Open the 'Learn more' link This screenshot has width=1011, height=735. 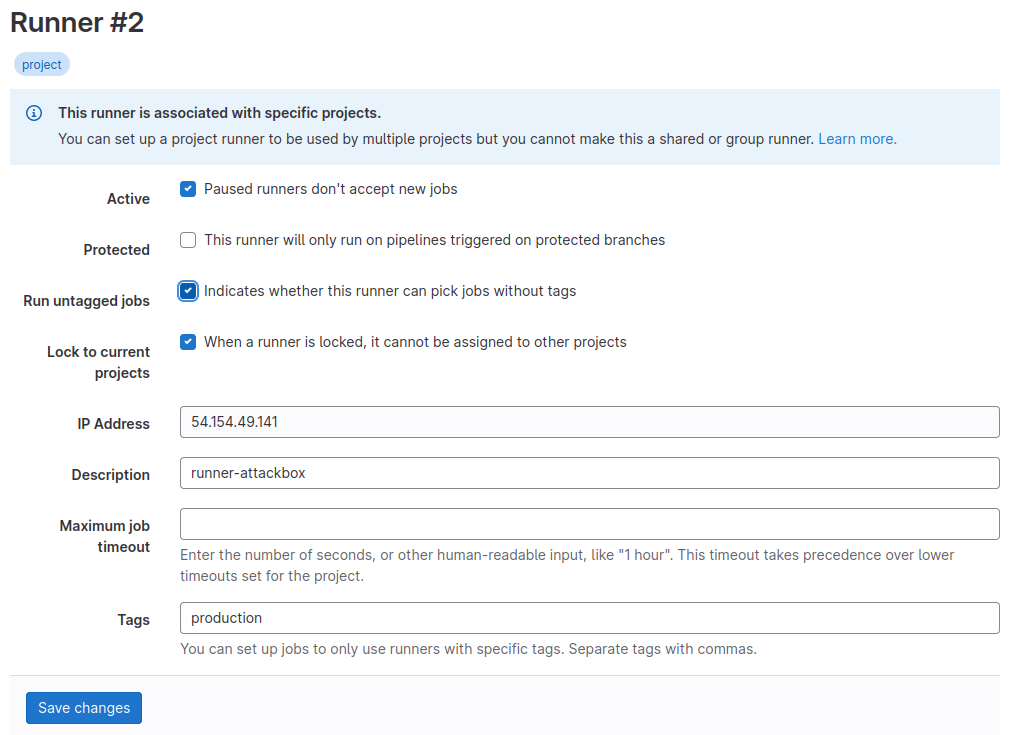point(856,139)
